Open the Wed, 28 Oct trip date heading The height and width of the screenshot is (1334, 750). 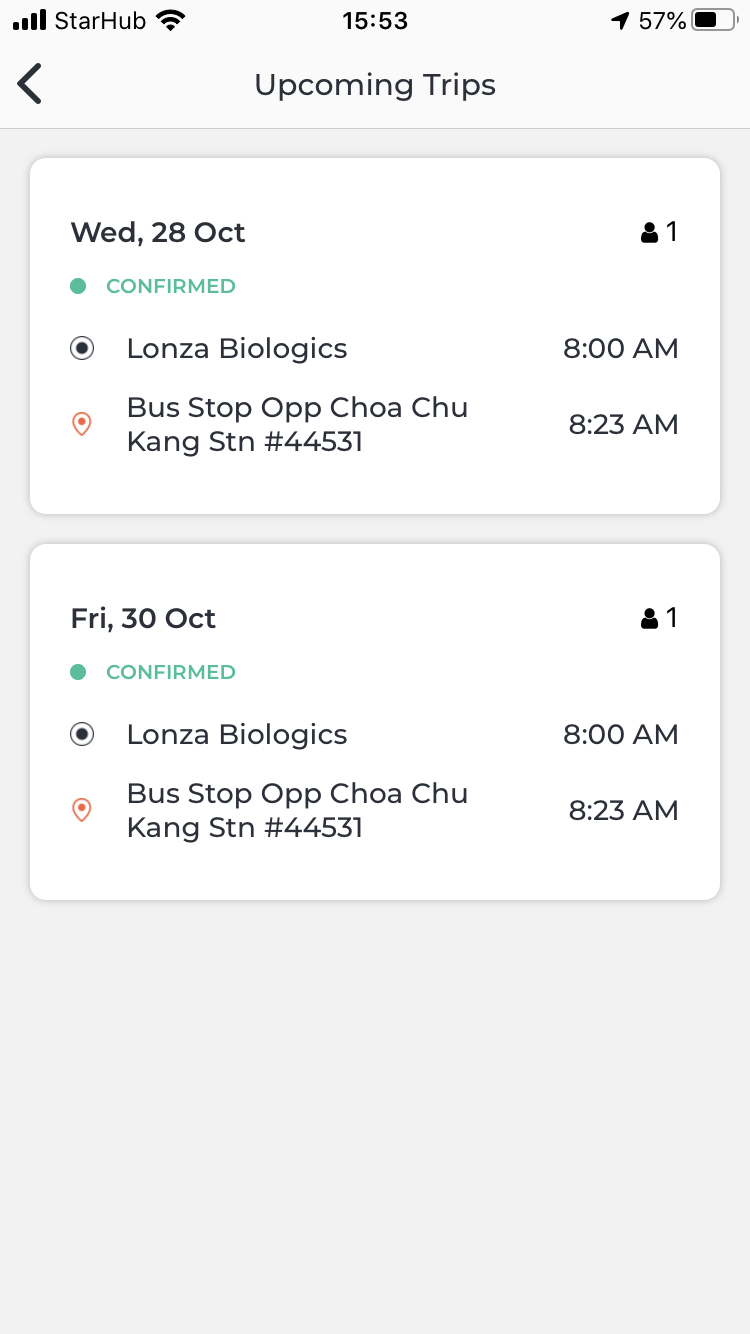pos(158,233)
